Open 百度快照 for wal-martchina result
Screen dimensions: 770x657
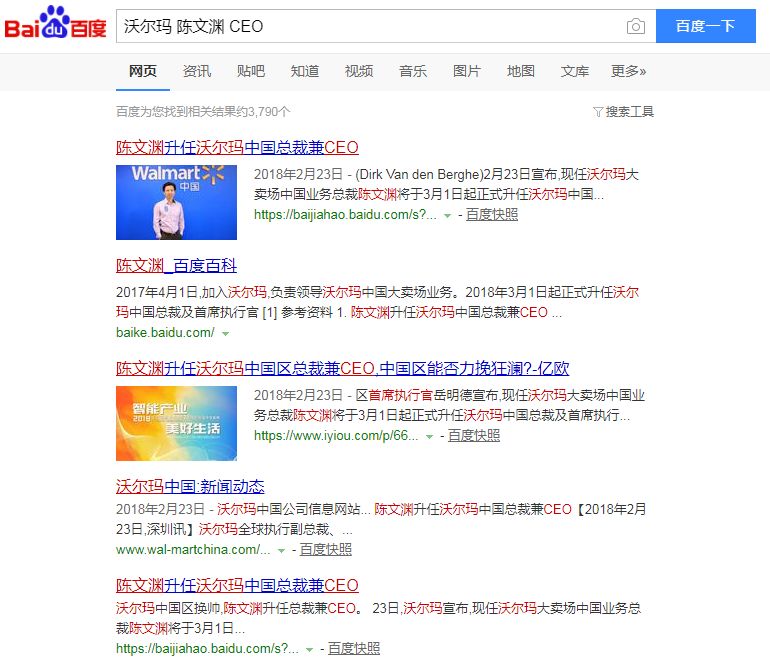[x=326, y=549]
